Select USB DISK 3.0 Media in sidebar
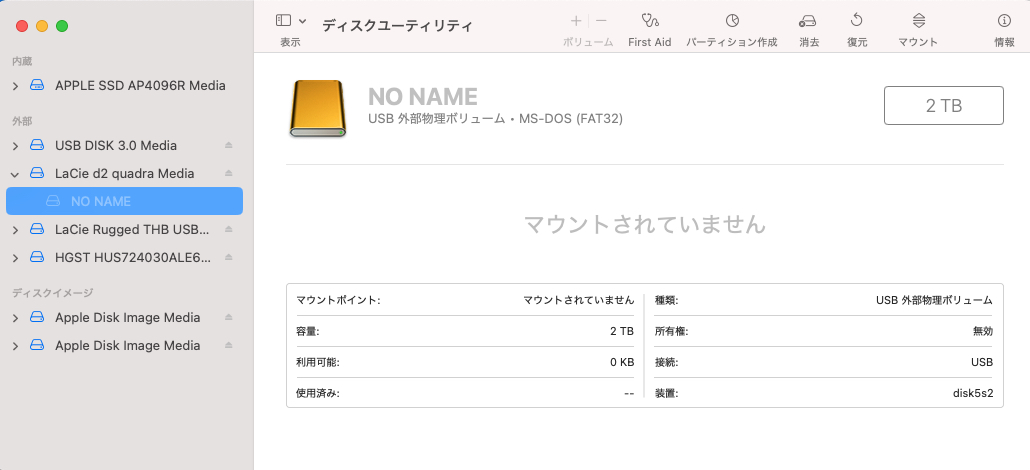1030x470 pixels. click(x=115, y=146)
